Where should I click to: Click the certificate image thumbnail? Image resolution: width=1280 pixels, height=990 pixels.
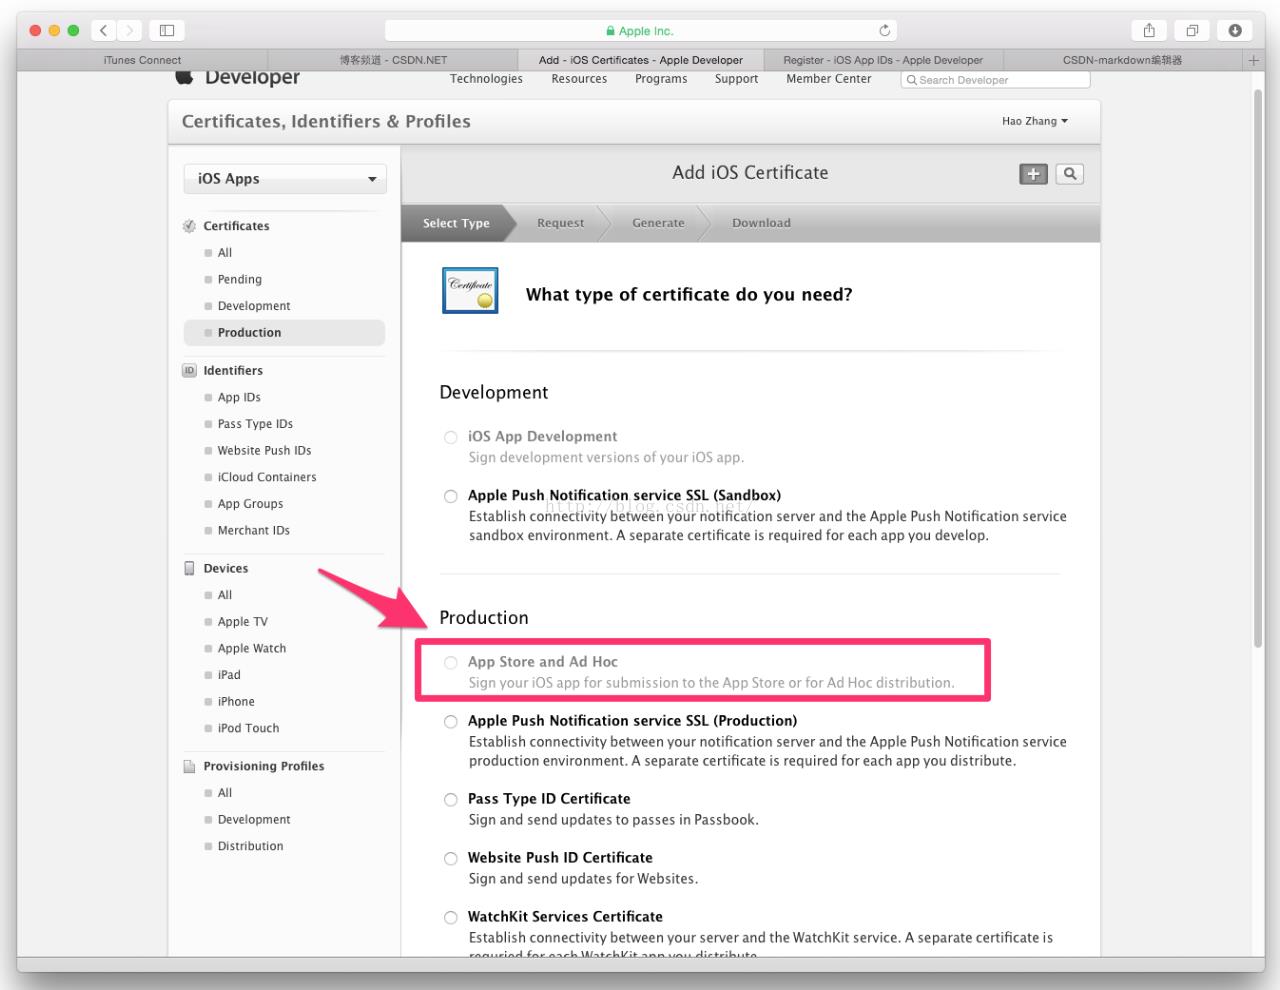point(470,290)
